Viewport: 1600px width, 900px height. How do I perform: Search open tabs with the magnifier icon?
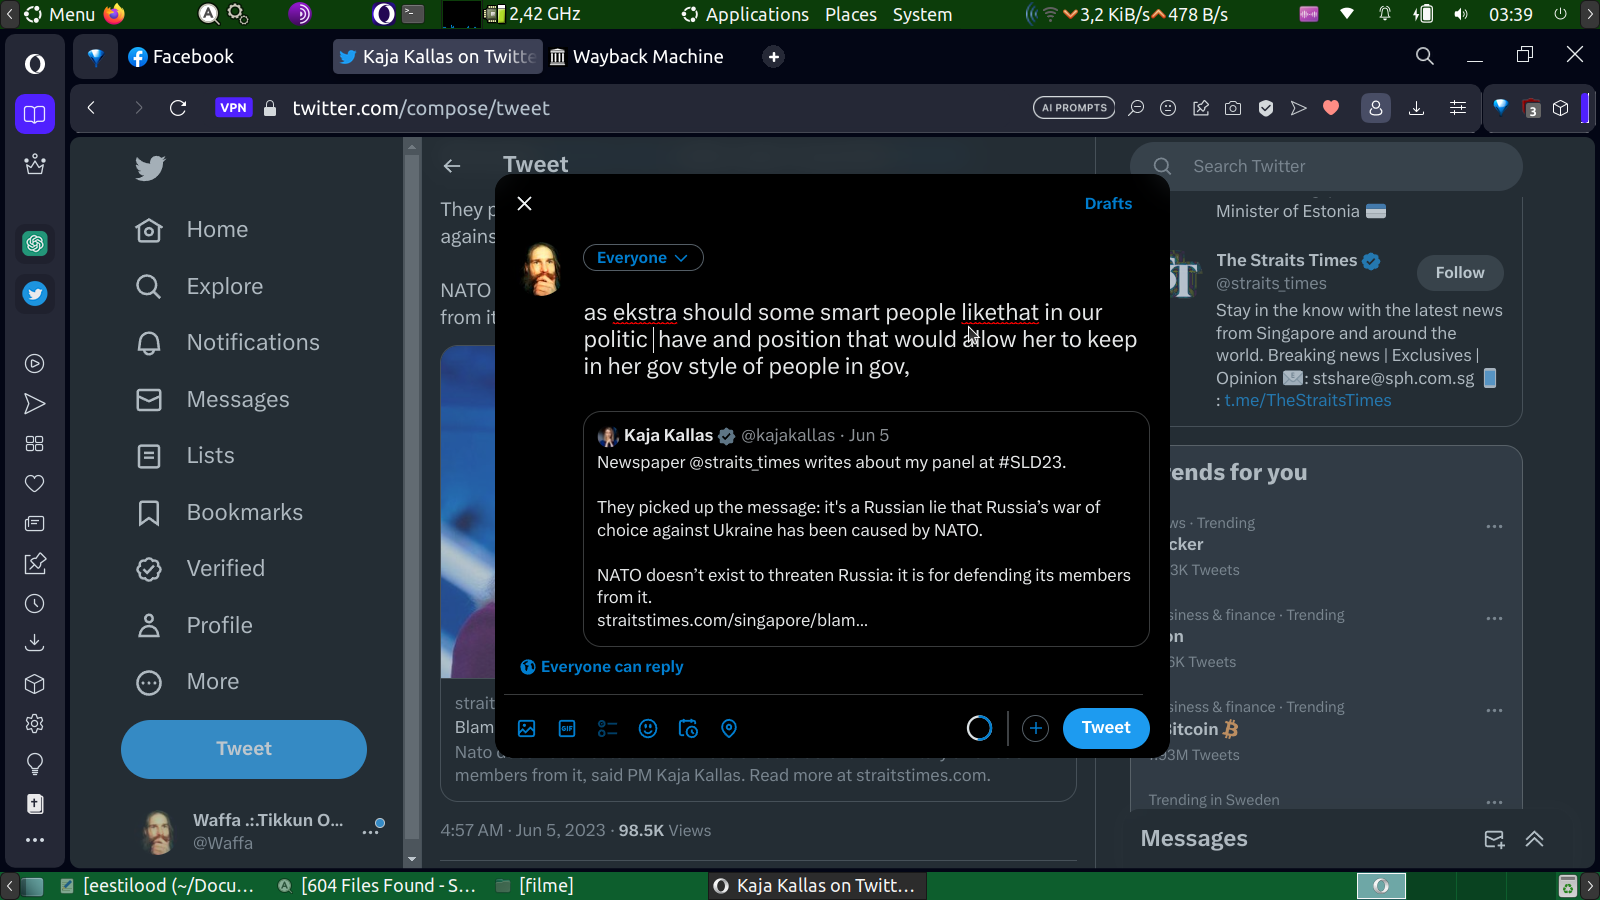(x=1425, y=56)
